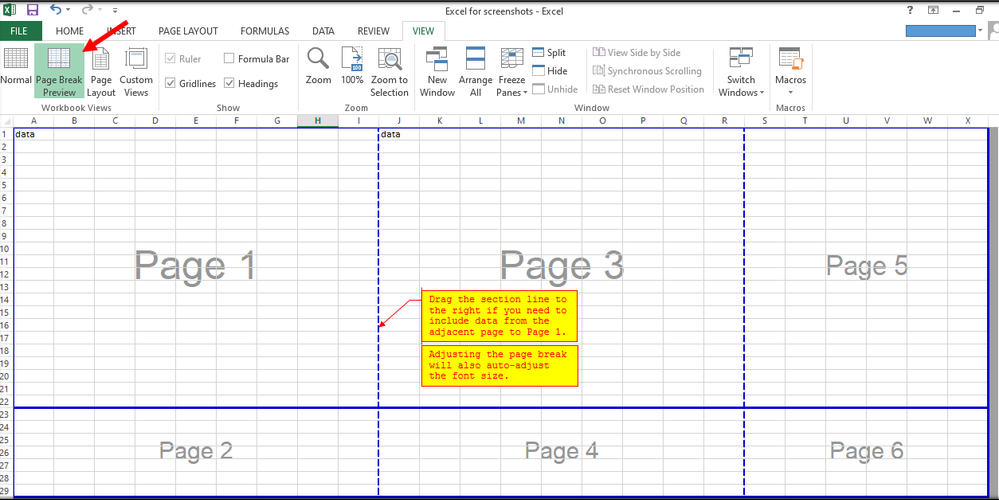Select column S header
The height and width of the screenshot is (500, 999).
(765, 121)
